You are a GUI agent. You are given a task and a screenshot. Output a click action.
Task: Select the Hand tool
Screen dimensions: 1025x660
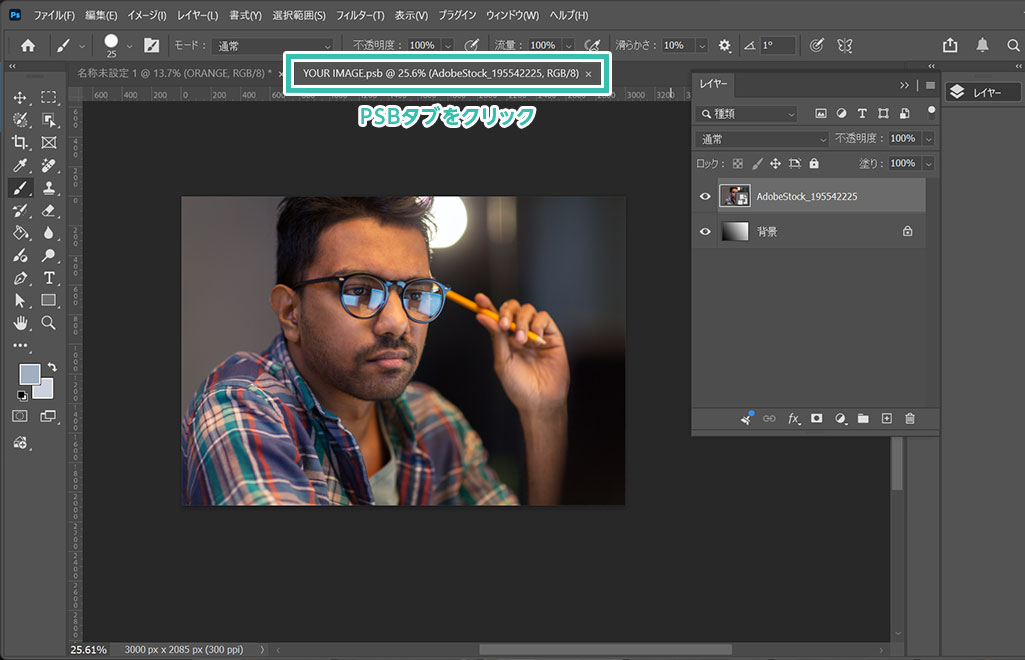click(20, 323)
